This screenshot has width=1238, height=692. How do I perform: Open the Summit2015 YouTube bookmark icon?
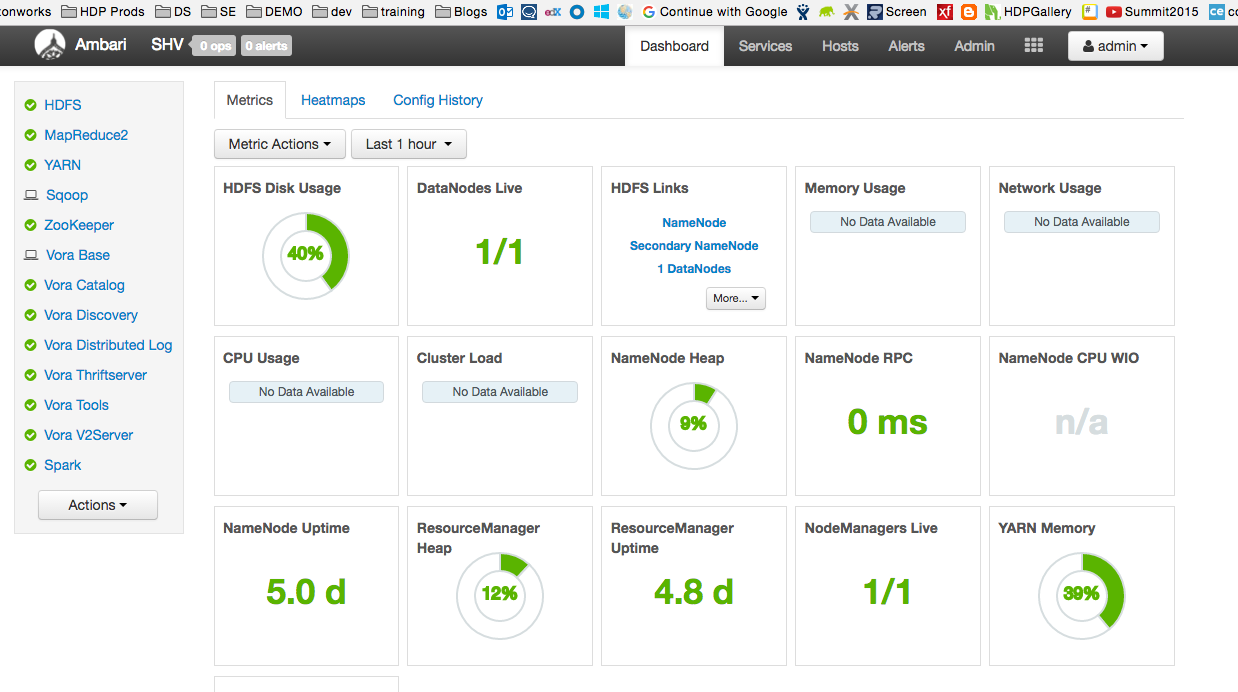point(1113,12)
